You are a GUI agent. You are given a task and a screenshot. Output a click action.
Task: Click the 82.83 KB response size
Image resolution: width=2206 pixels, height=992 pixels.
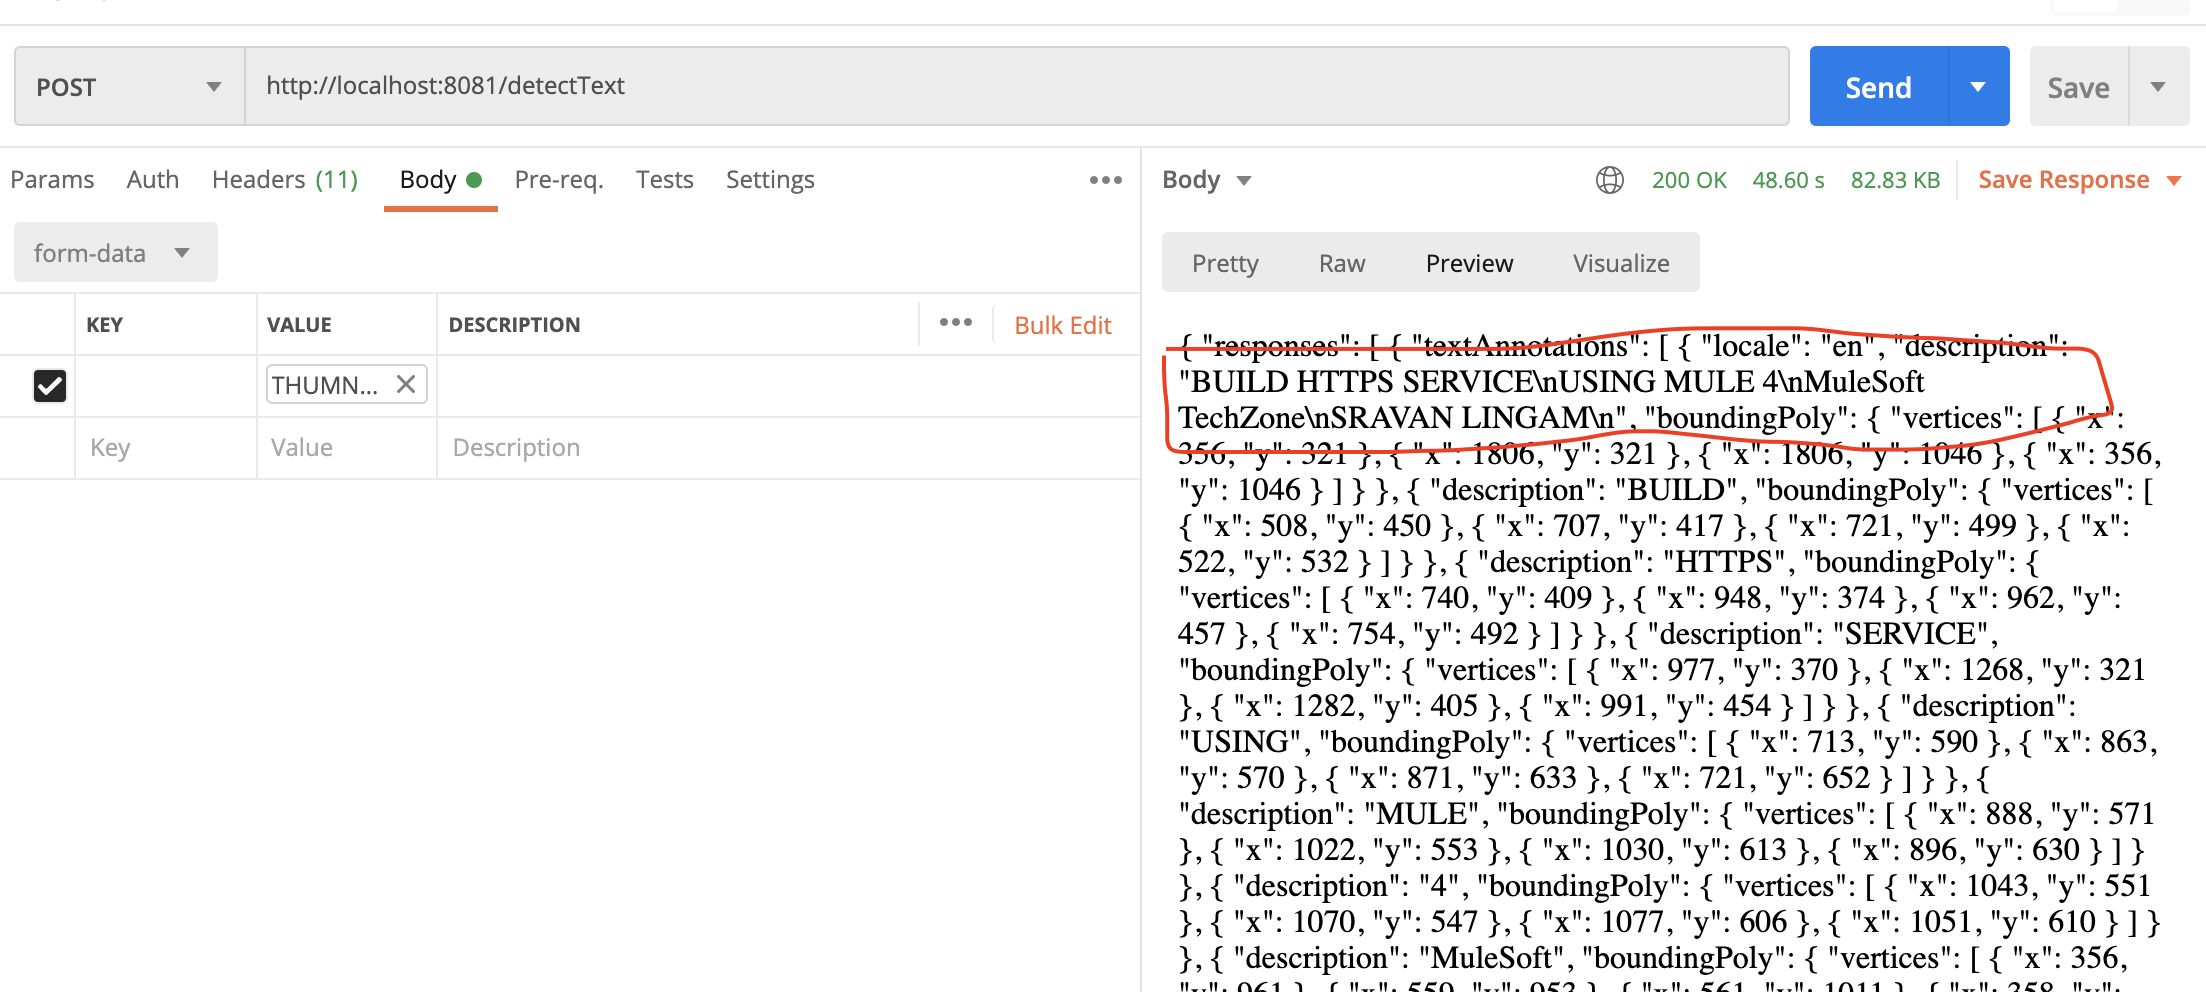pyautogui.click(x=1895, y=180)
